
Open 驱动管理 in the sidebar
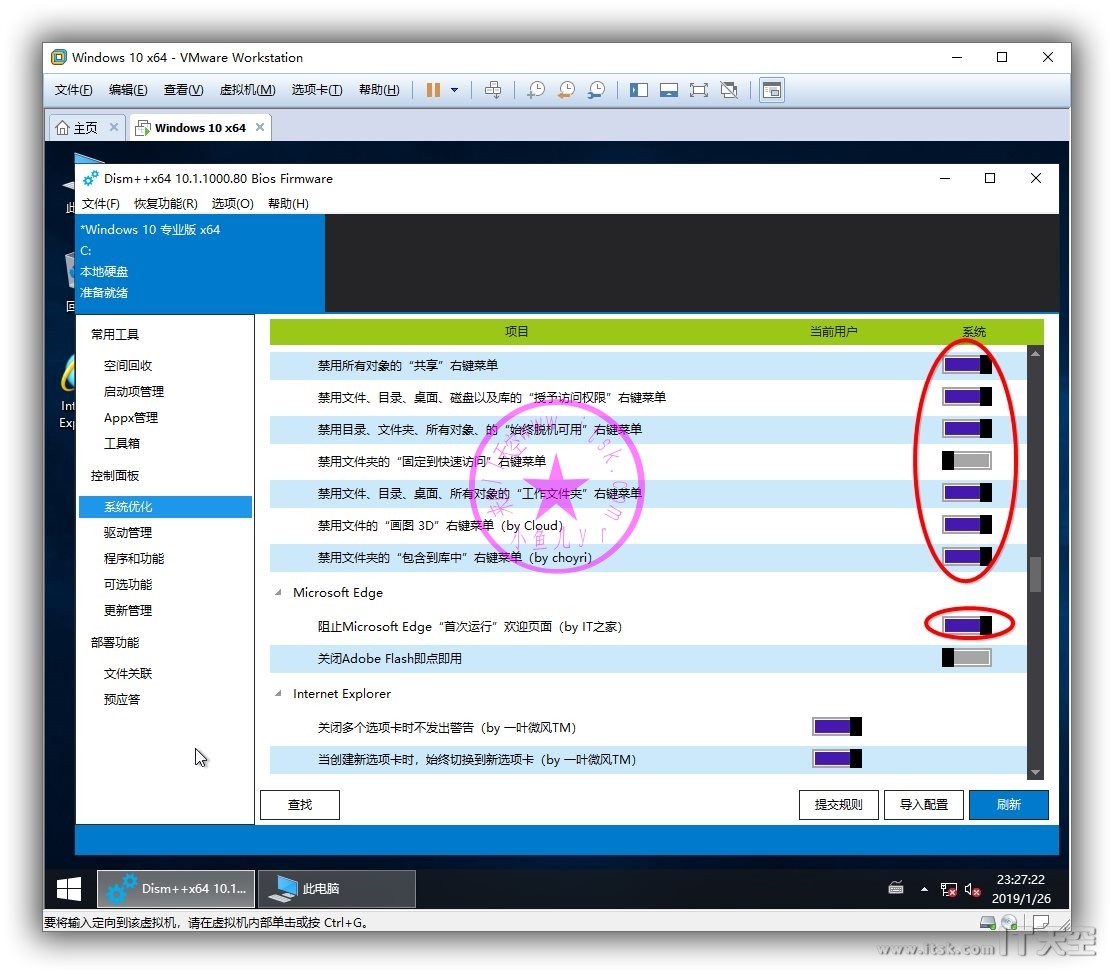(128, 532)
